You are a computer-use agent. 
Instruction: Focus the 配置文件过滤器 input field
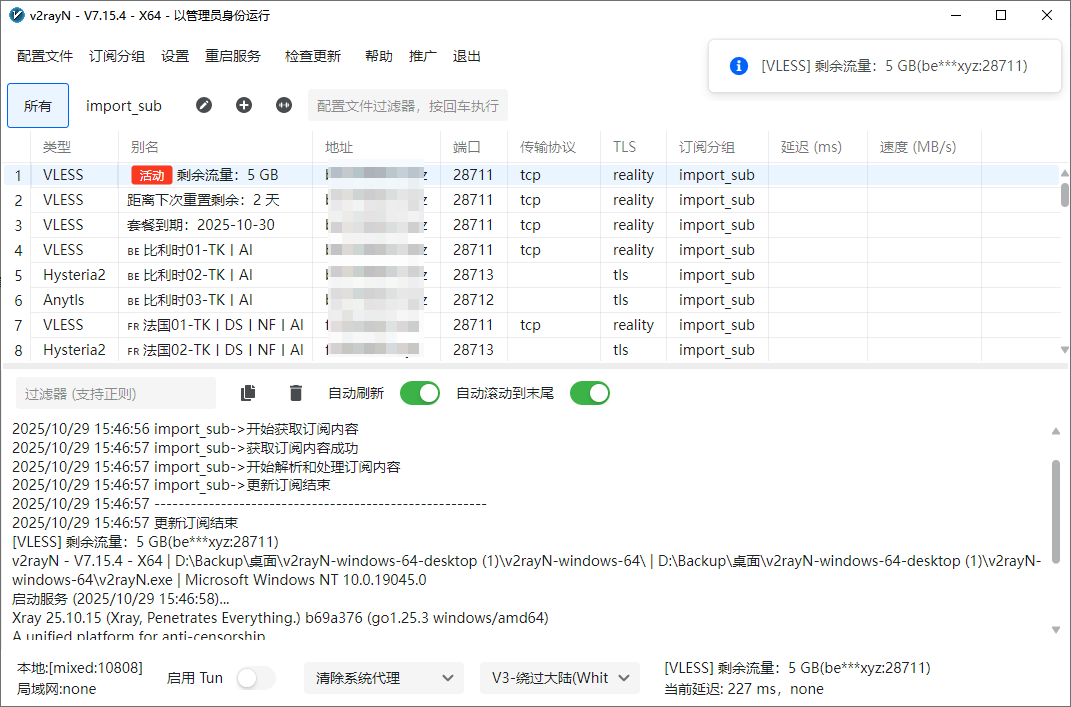(x=407, y=106)
